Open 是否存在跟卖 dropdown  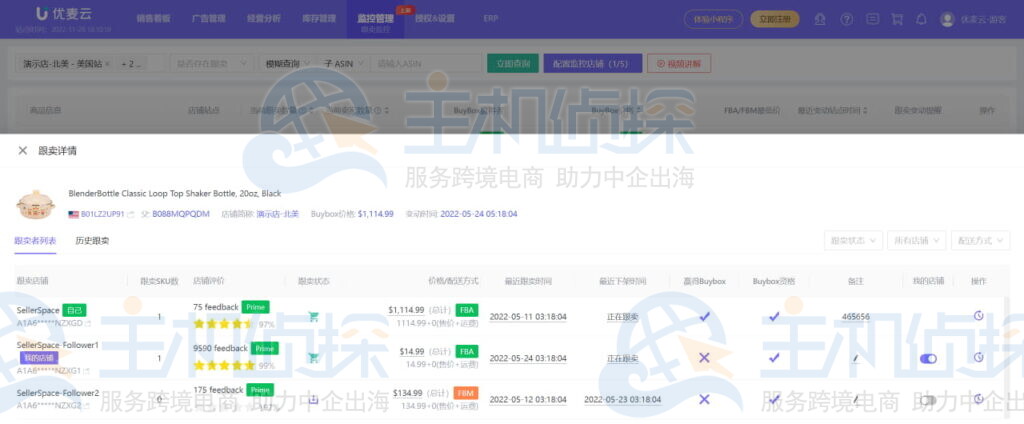coord(212,63)
